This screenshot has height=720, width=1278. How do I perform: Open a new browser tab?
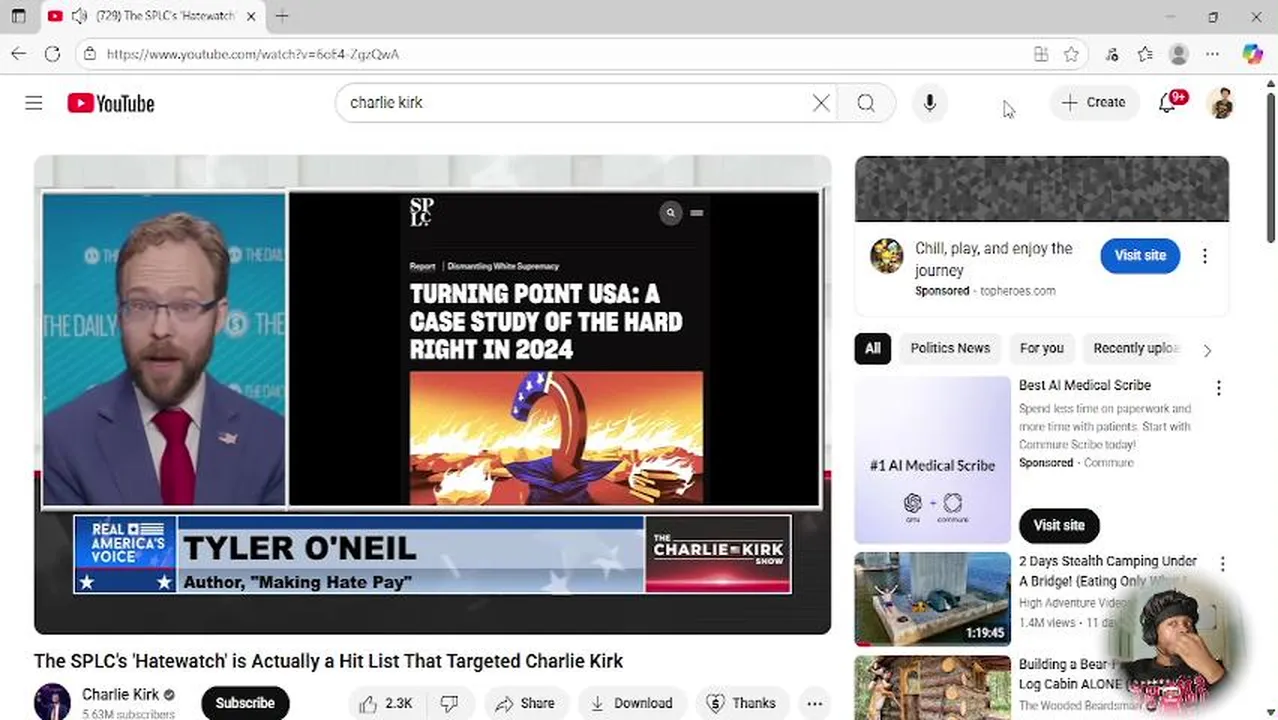click(282, 16)
